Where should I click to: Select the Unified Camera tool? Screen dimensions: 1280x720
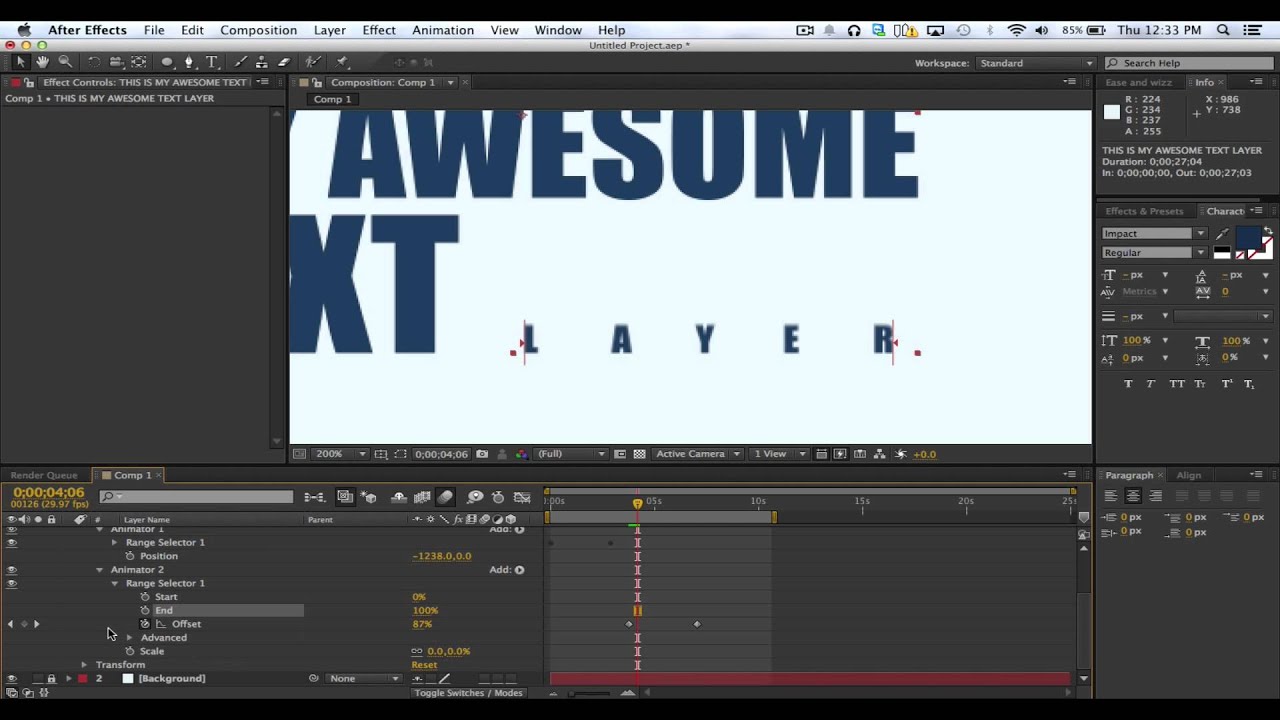(x=116, y=62)
